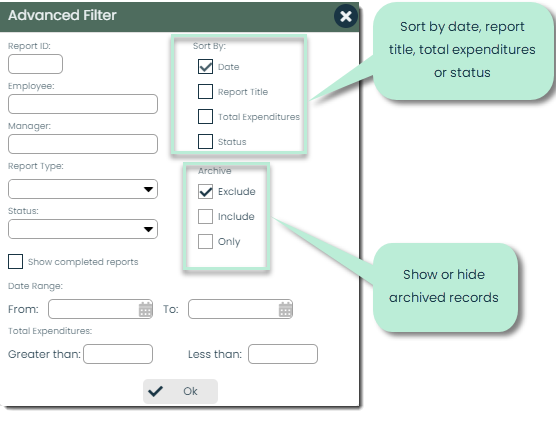
Task: Click the Greater than amount field
Action: (x=118, y=354)
